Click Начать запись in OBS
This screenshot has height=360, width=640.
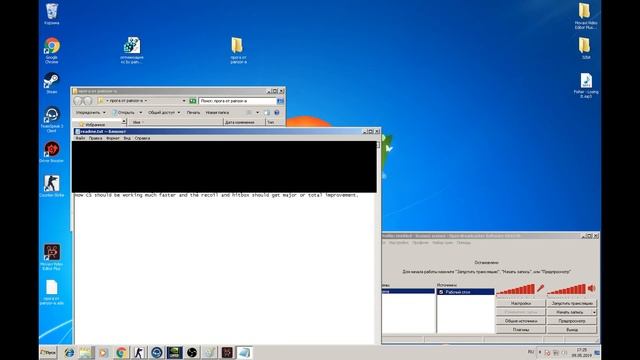point(569,312)
